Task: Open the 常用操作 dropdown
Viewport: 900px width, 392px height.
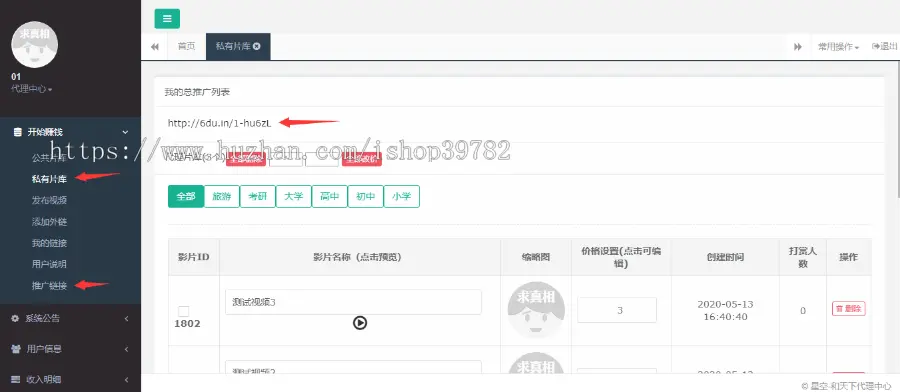Action: [838, 47]
